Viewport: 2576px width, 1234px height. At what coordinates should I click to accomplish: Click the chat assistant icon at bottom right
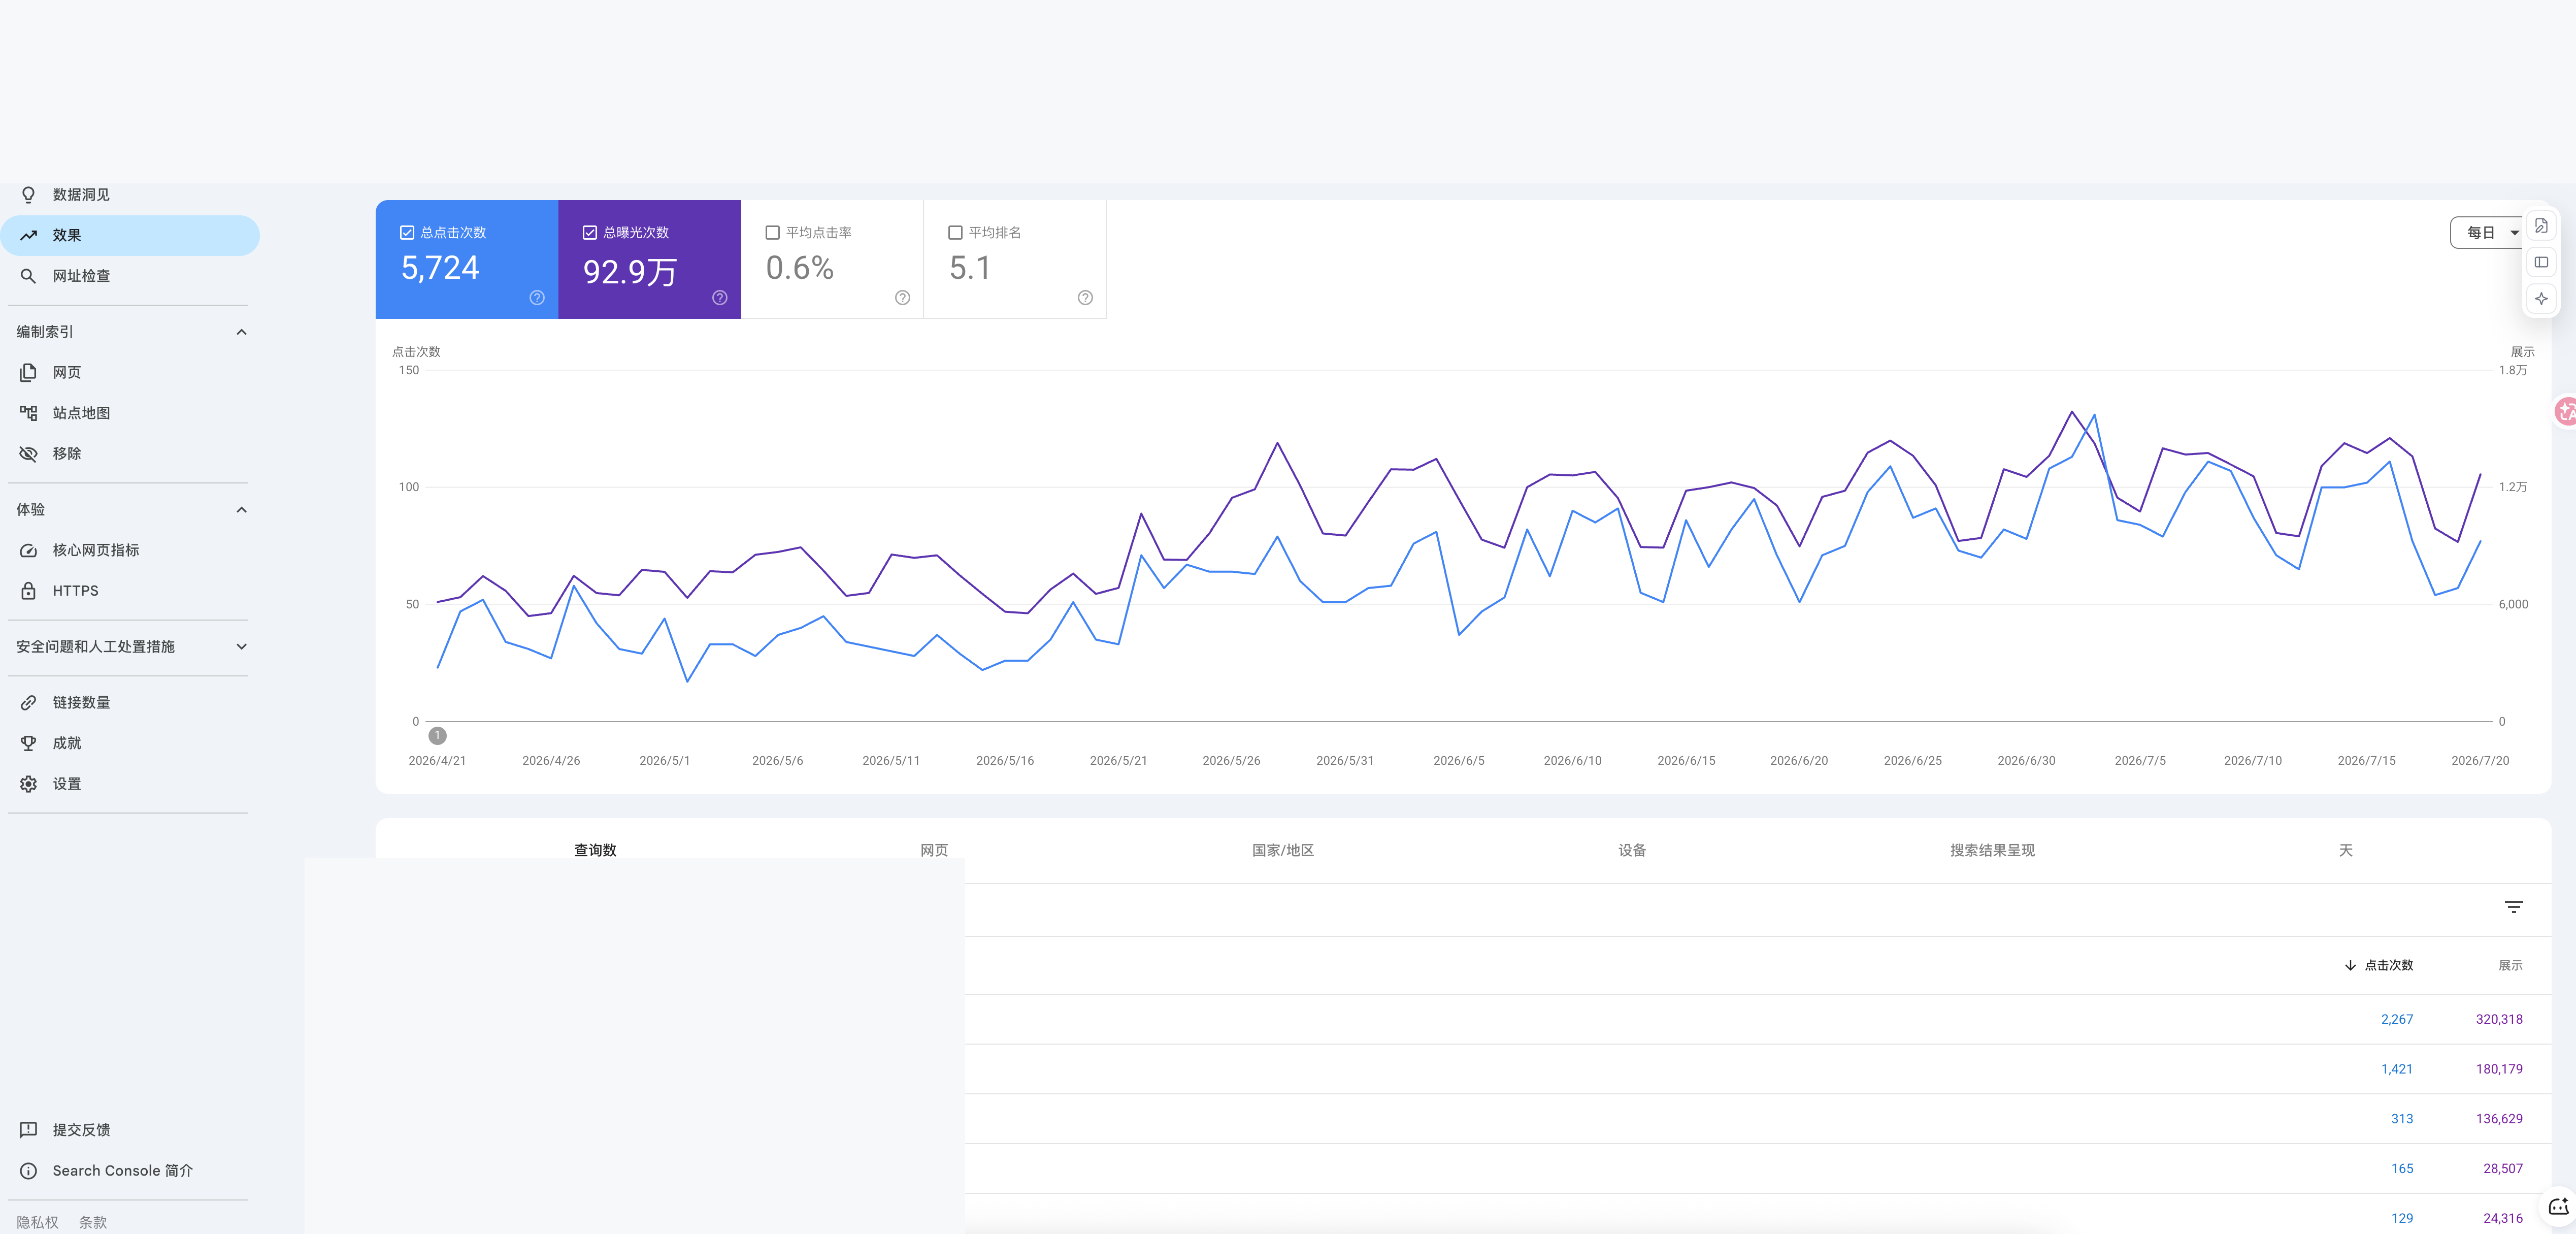[x=2558, y=1206]
